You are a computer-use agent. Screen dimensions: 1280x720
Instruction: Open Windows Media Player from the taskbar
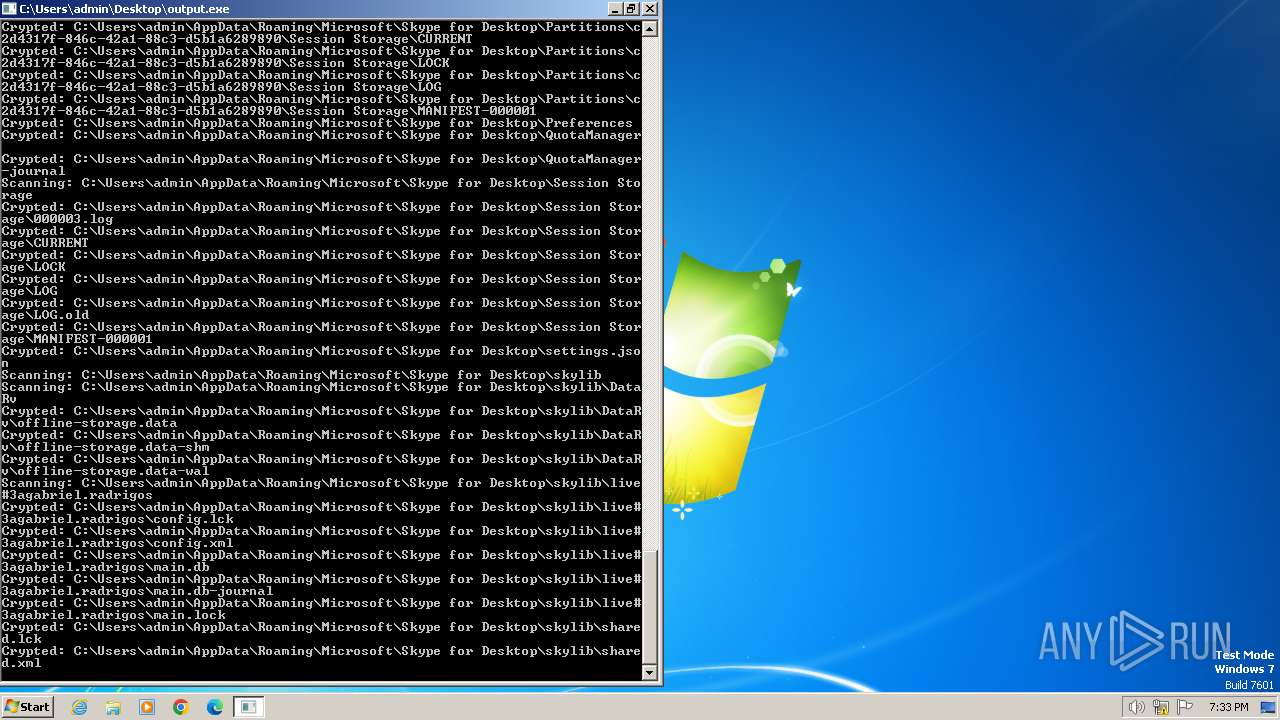point(147,707)
